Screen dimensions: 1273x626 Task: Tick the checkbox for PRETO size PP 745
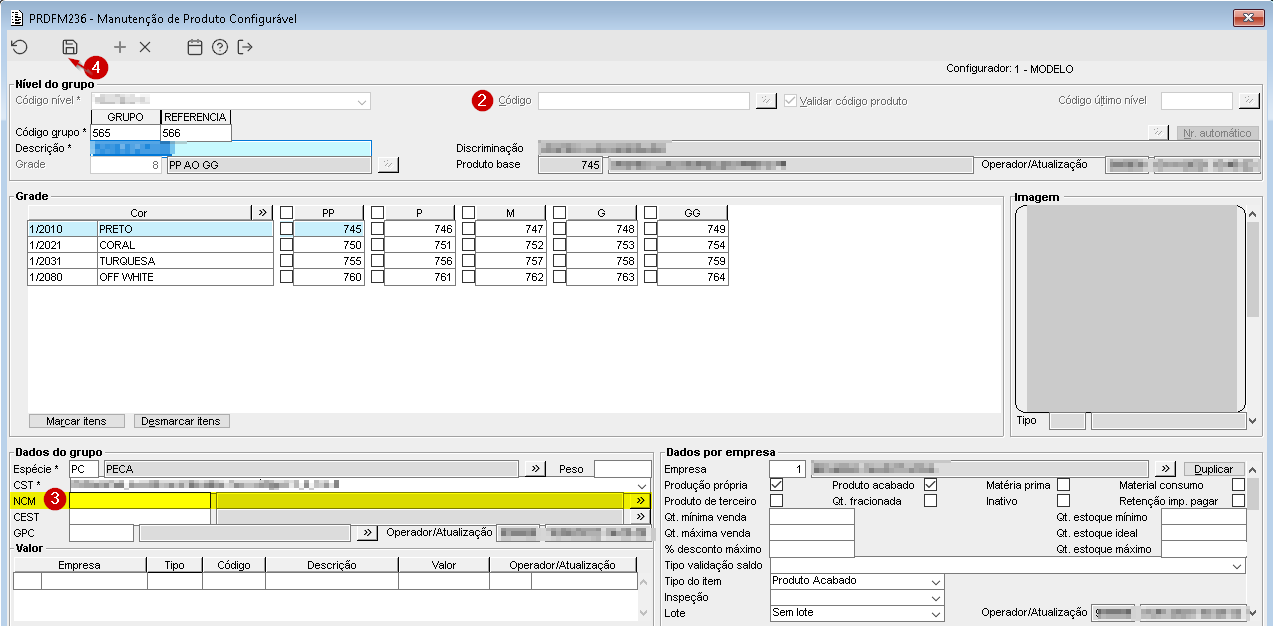(287, 229)
